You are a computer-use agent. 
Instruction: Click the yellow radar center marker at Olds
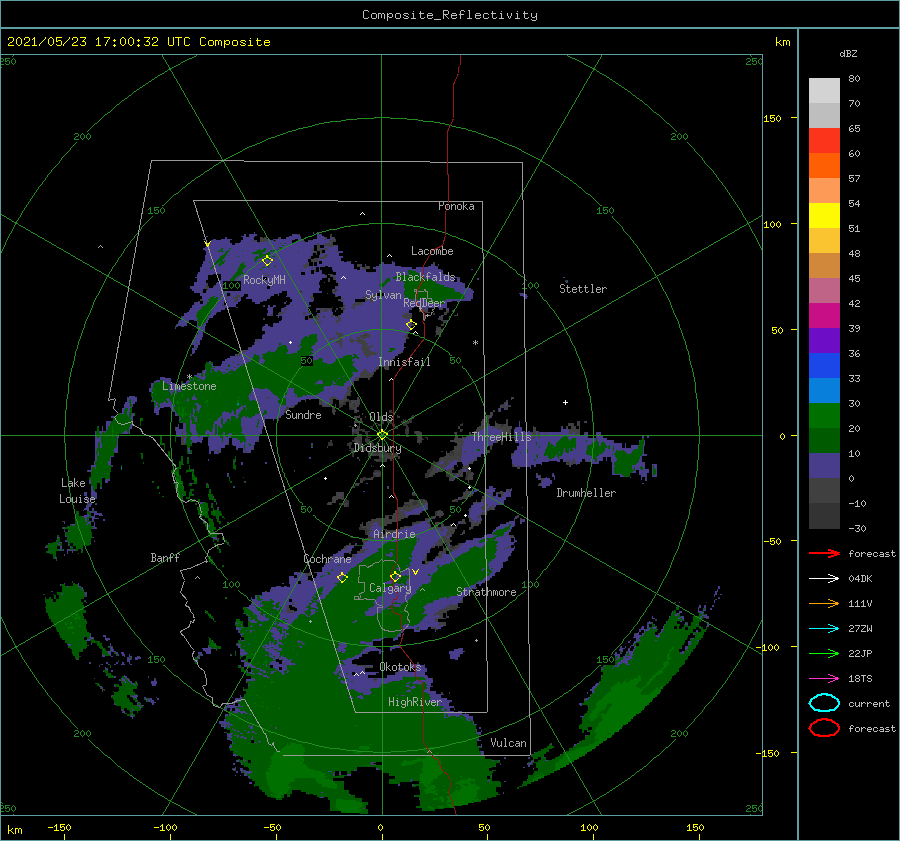pos(382,435)
